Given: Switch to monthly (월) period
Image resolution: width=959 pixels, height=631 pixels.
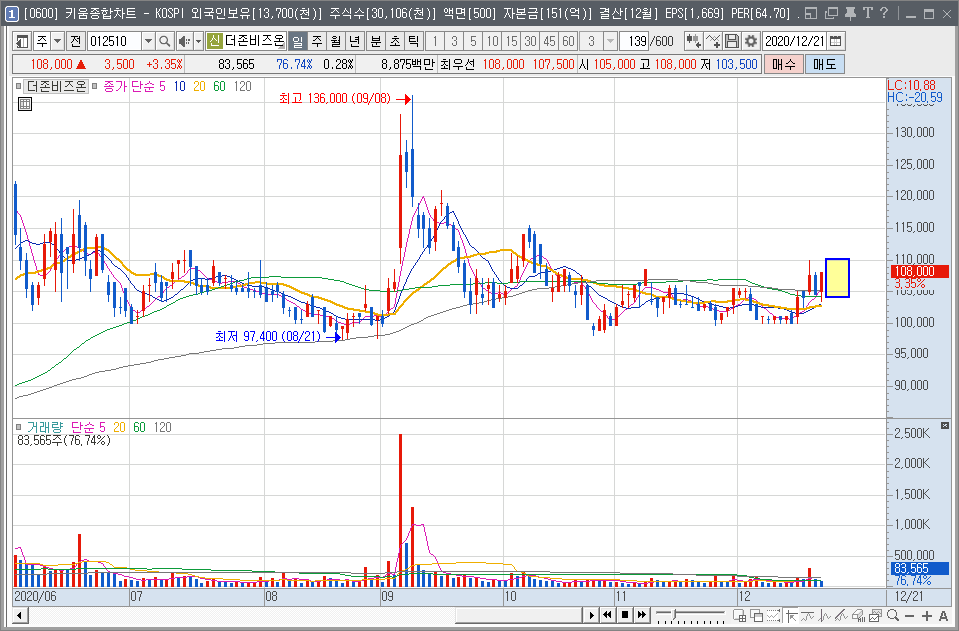Looking at the screenshot, I should point(336,41).
